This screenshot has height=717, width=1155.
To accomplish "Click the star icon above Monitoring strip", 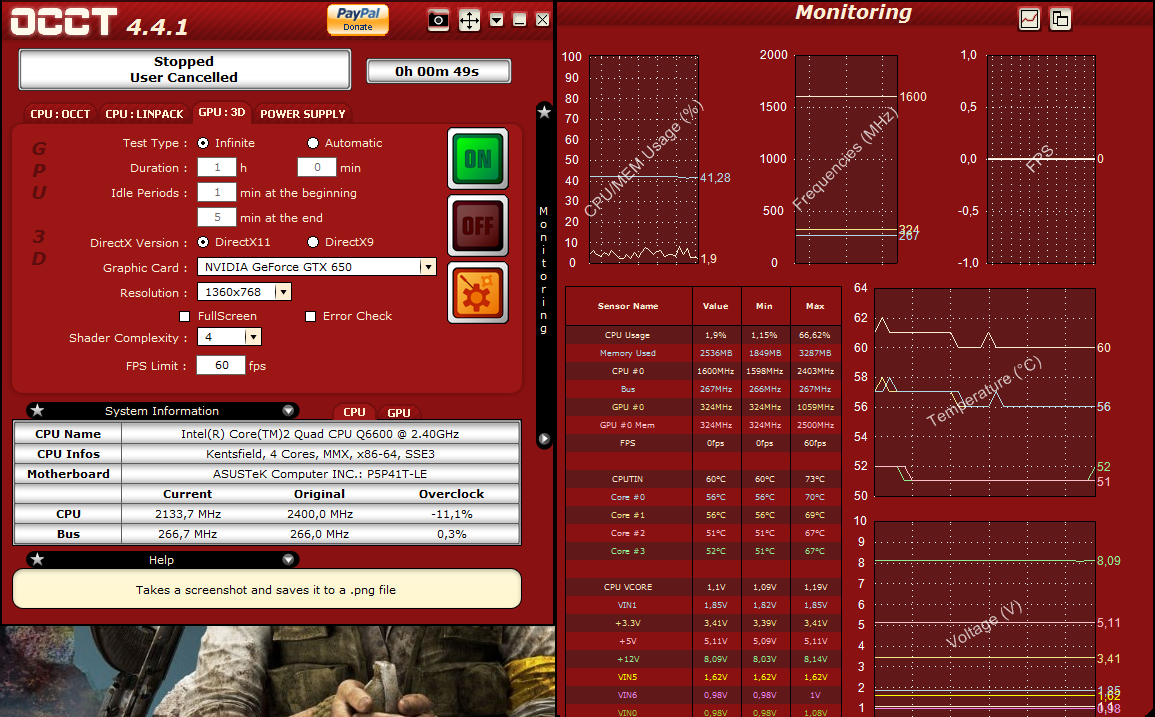I will click(544, 112).
